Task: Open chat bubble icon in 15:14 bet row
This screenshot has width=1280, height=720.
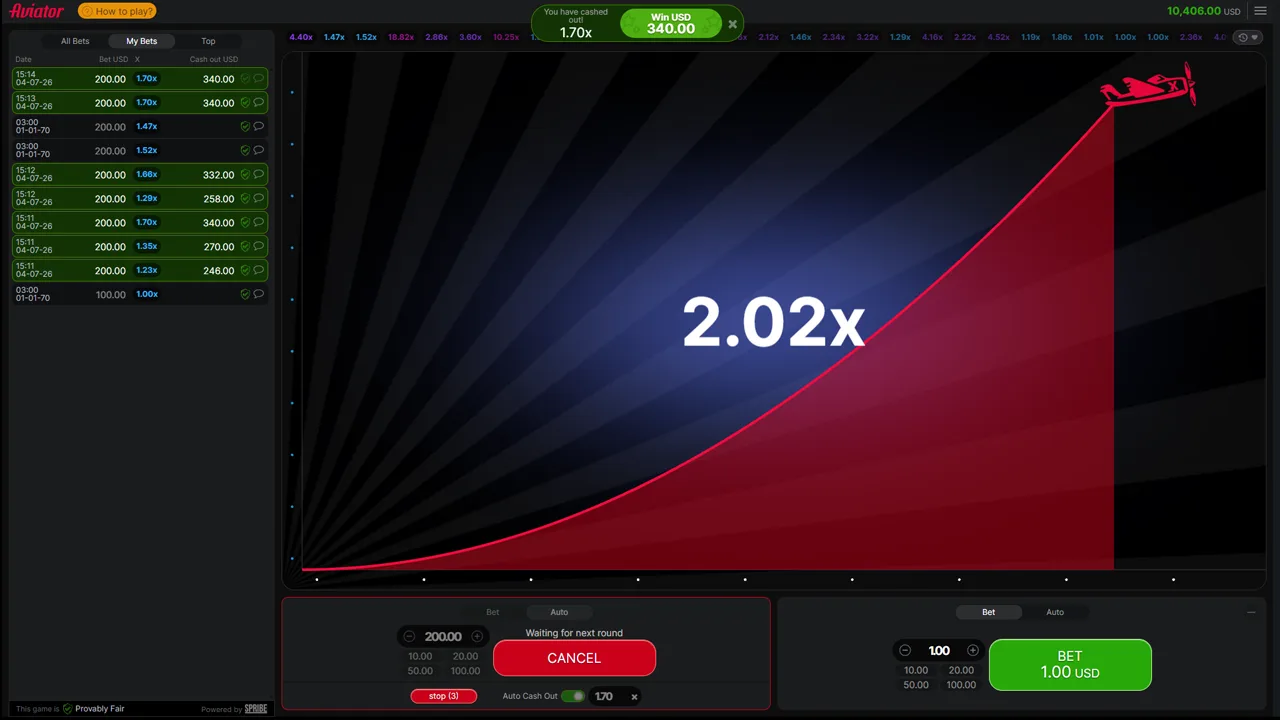Action: pyautogui.click(x=258, y=78)
